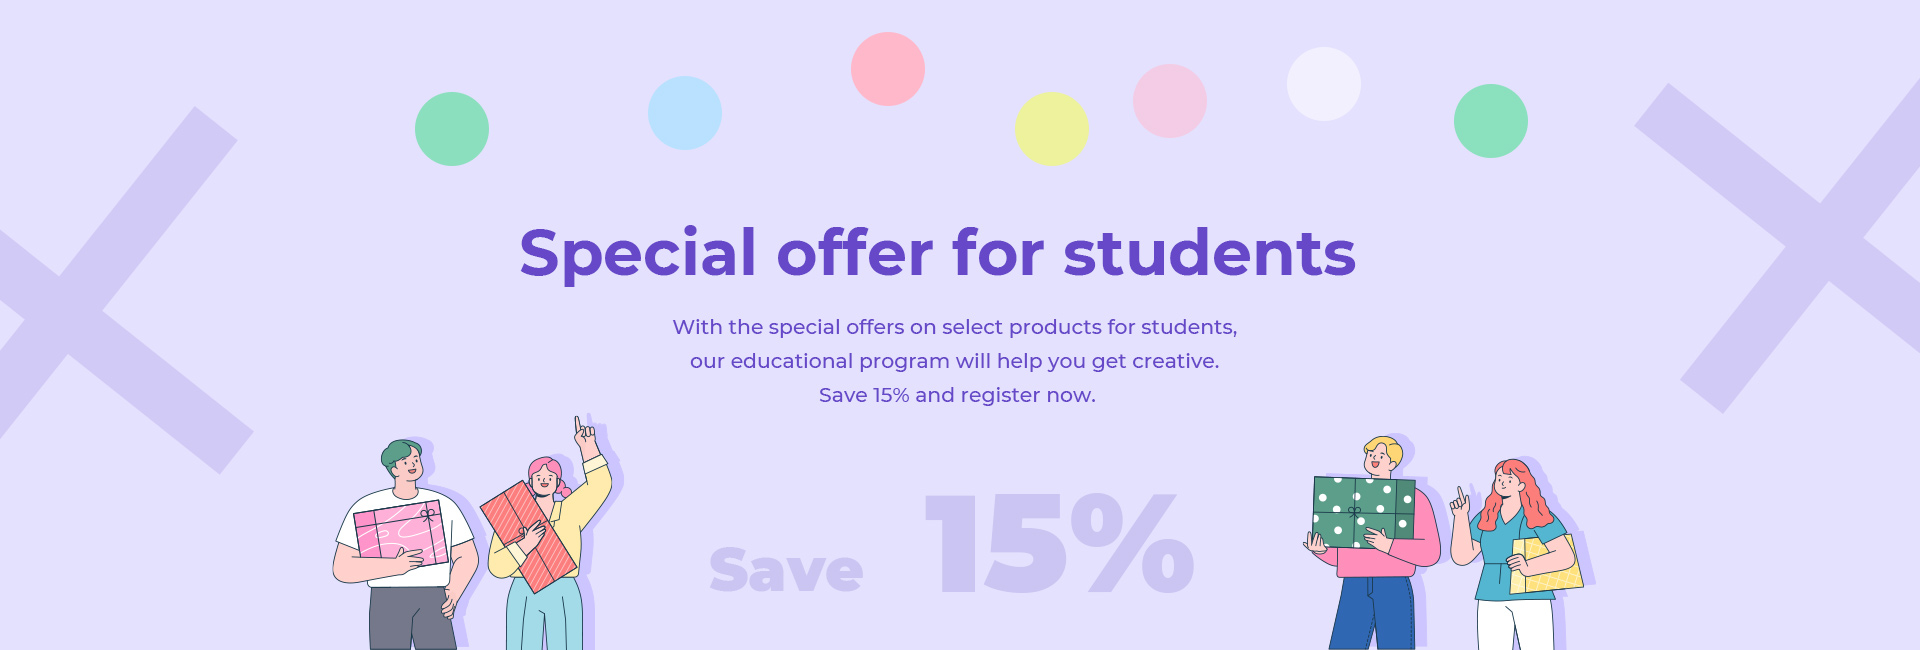Click the light blue circle
The image size is (1920, 650).
click(x=685, y=113)
